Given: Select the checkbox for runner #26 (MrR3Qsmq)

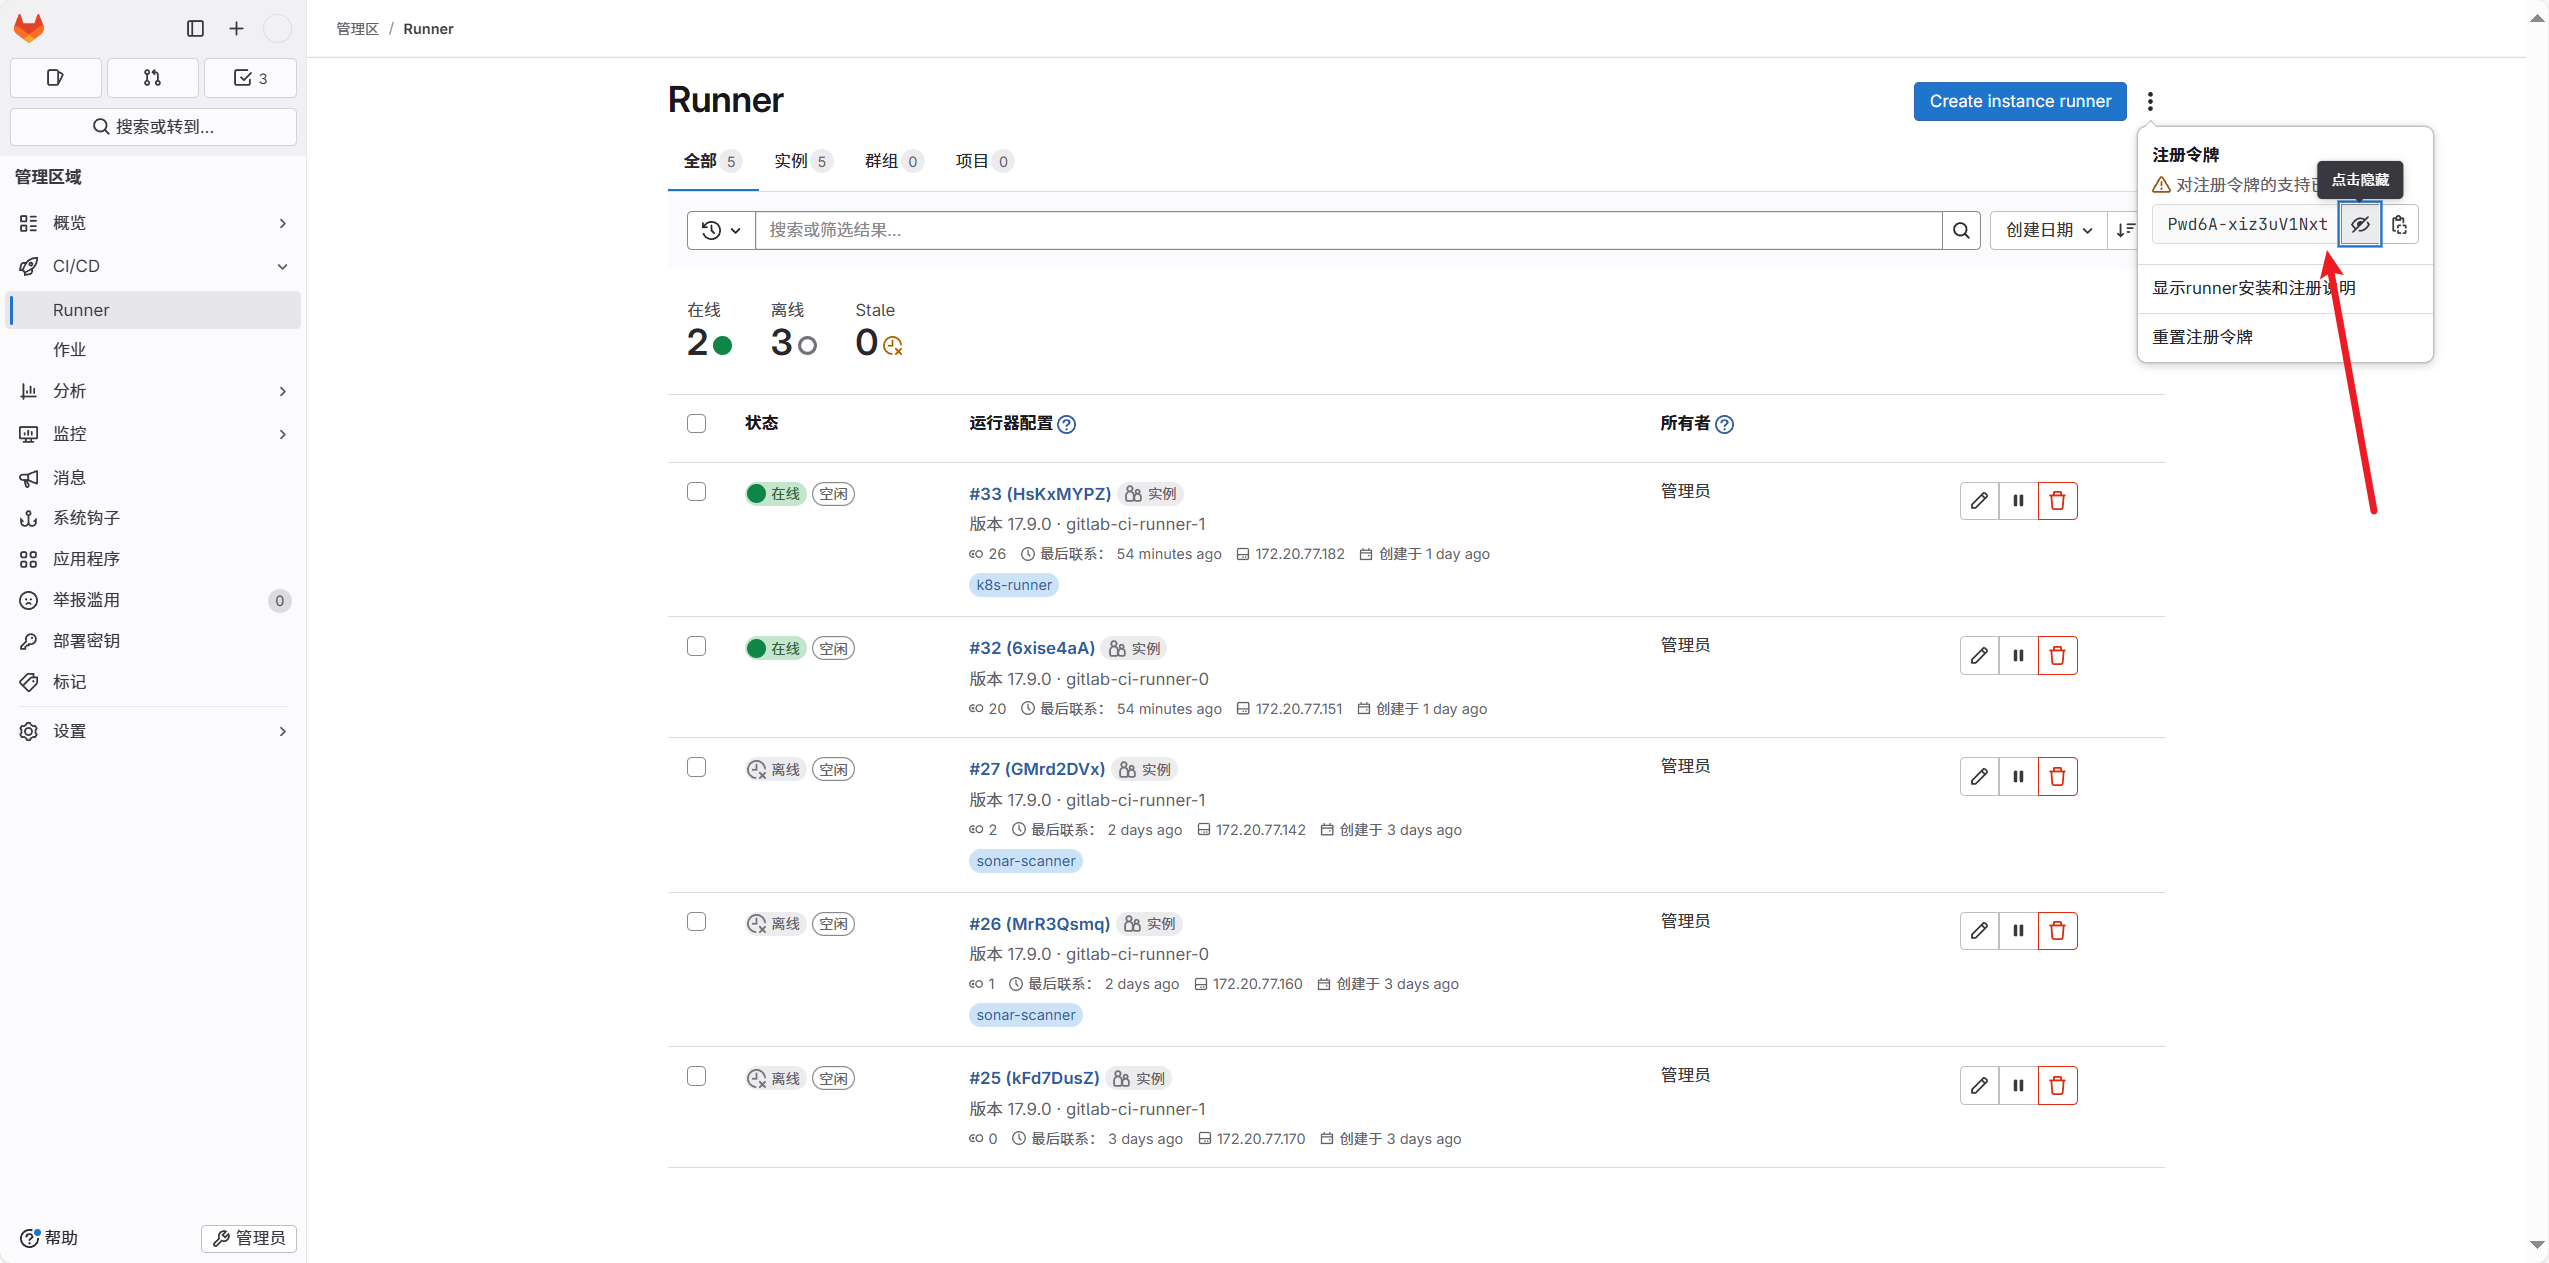Looking at the screenshot, I should click(695, 922).
